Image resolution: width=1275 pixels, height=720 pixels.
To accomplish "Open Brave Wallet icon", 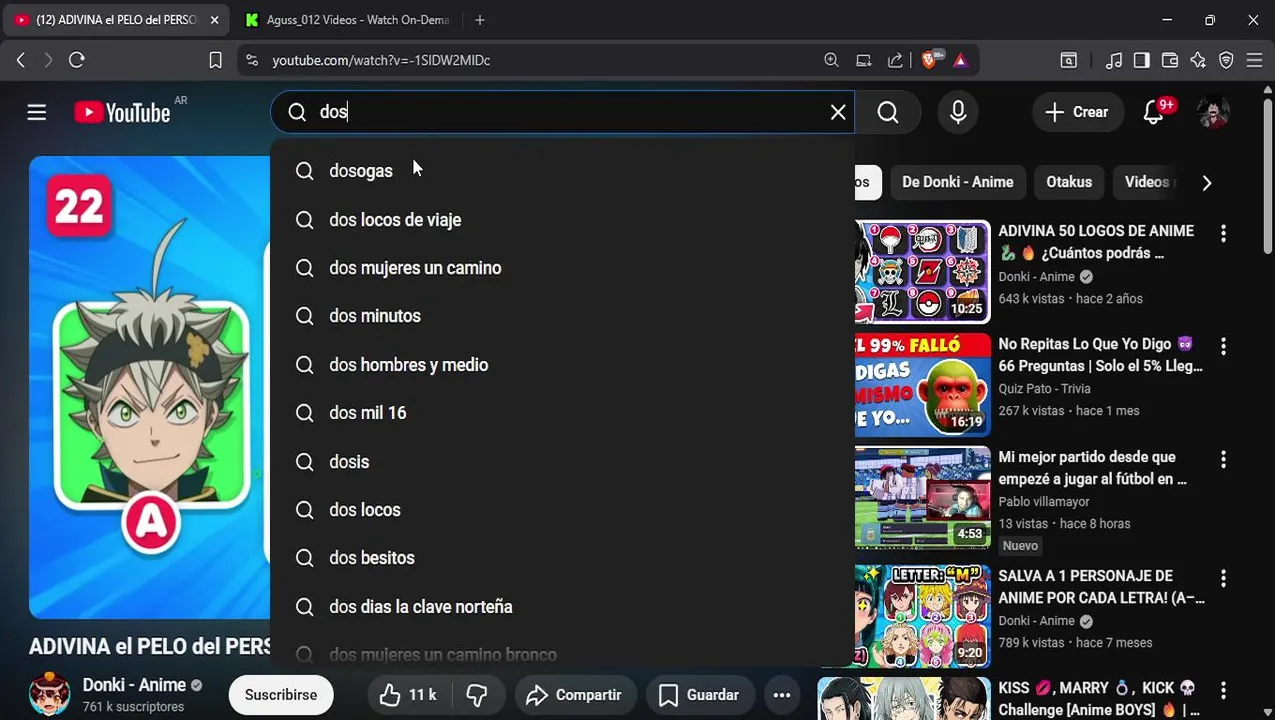I will [1169, 60].
